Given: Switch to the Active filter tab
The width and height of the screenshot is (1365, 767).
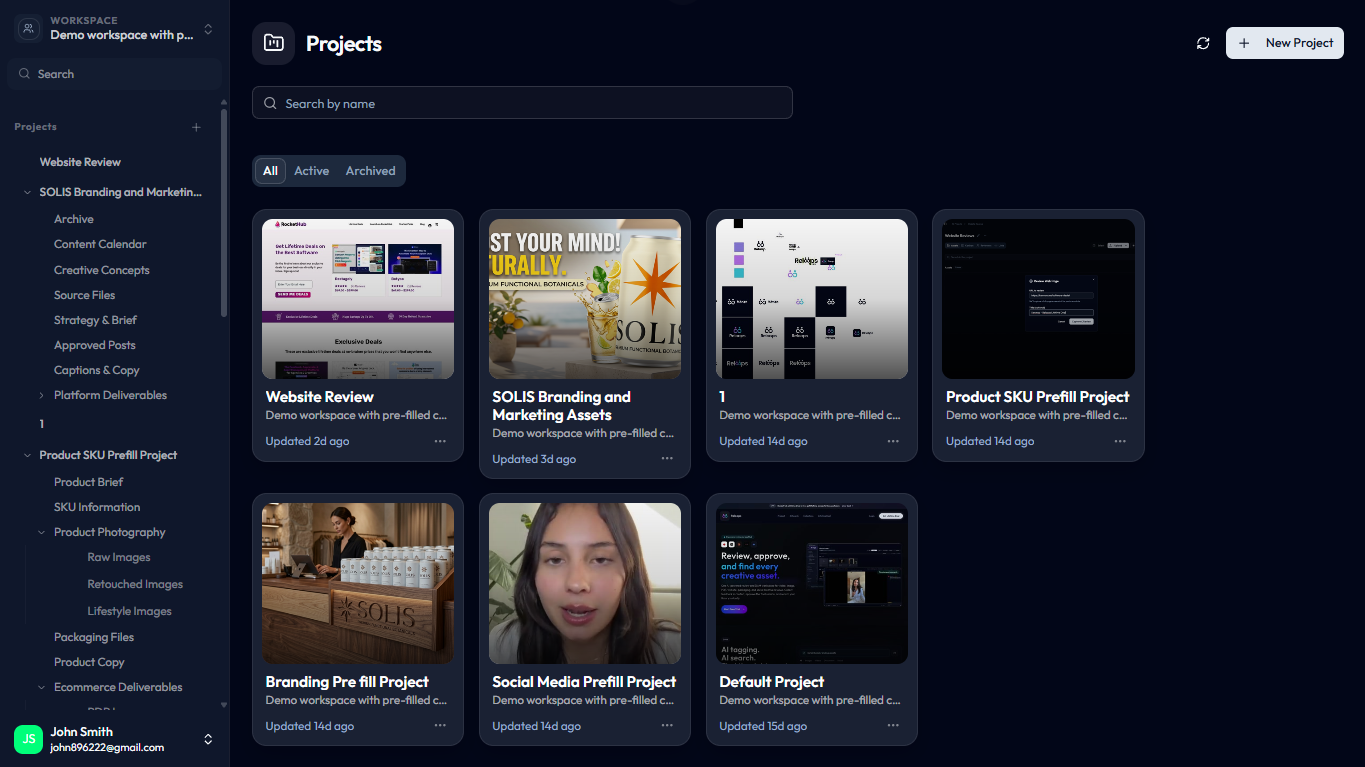Looking at the screenshot, I should (311, 171).
